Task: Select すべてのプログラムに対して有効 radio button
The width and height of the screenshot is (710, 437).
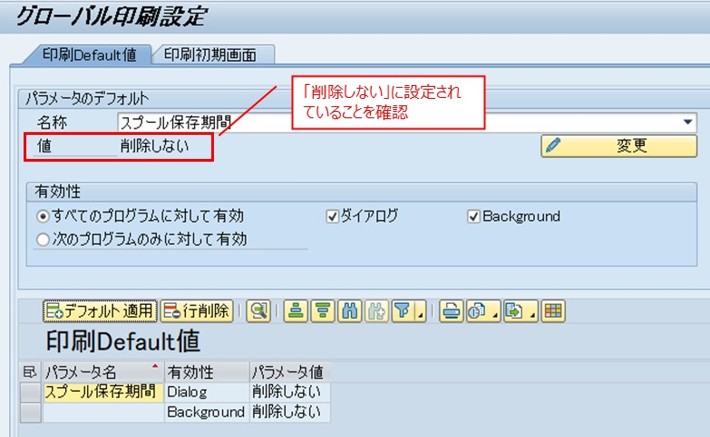Action: (43, 216)
